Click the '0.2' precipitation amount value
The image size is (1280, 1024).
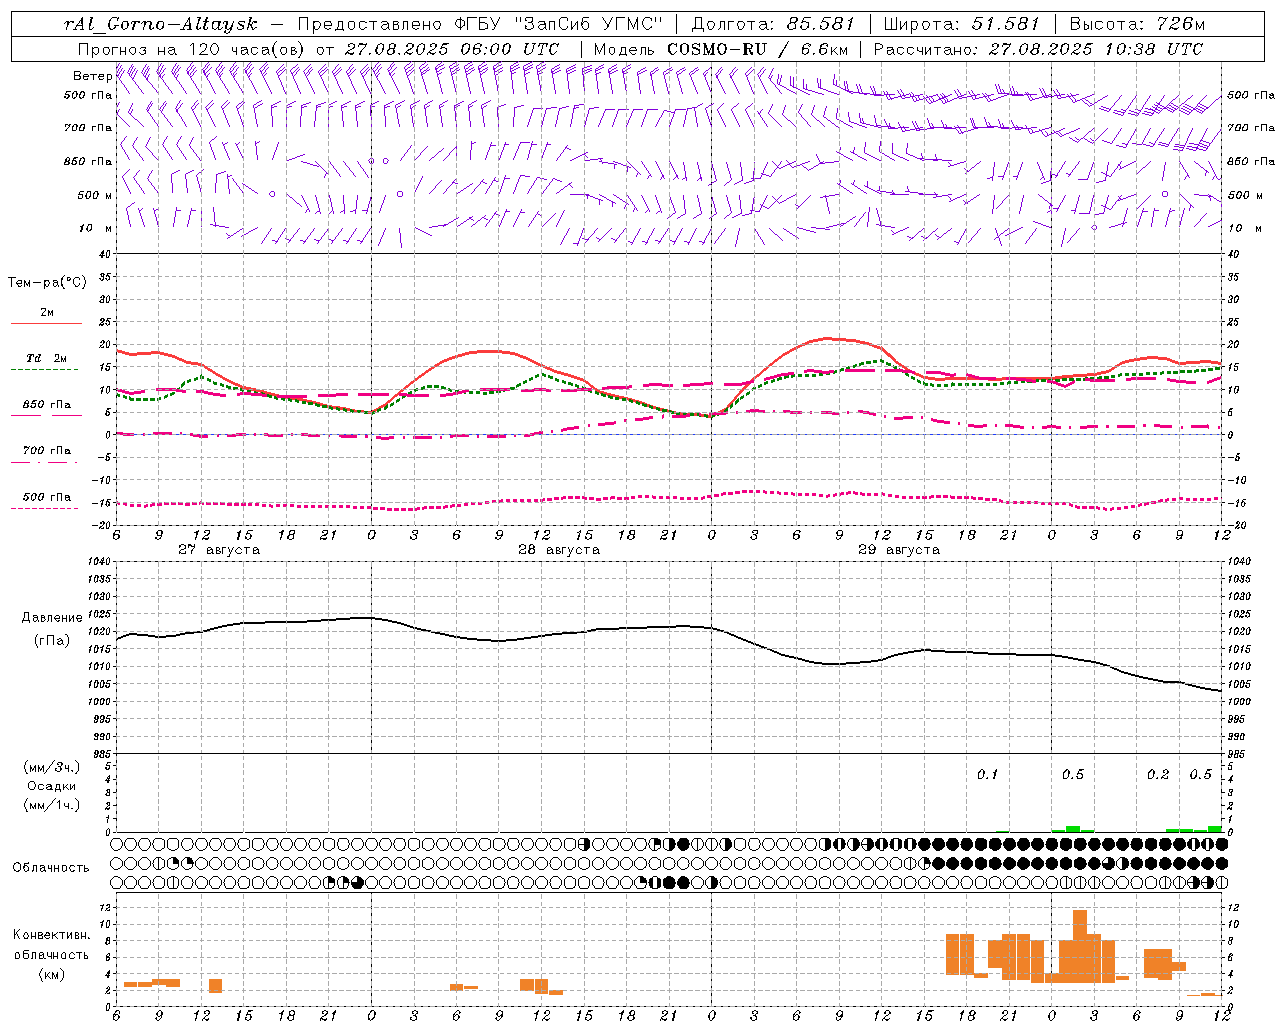tap(1158, 774)
